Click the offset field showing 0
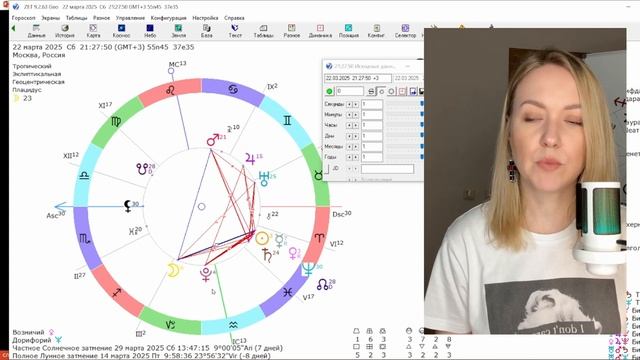 350,91
